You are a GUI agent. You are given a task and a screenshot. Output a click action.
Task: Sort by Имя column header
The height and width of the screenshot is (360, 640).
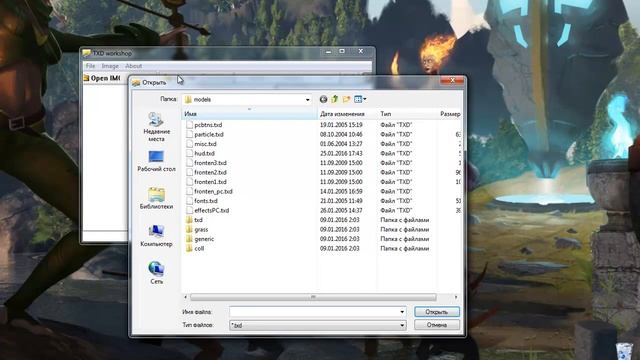tap(249, 114)
